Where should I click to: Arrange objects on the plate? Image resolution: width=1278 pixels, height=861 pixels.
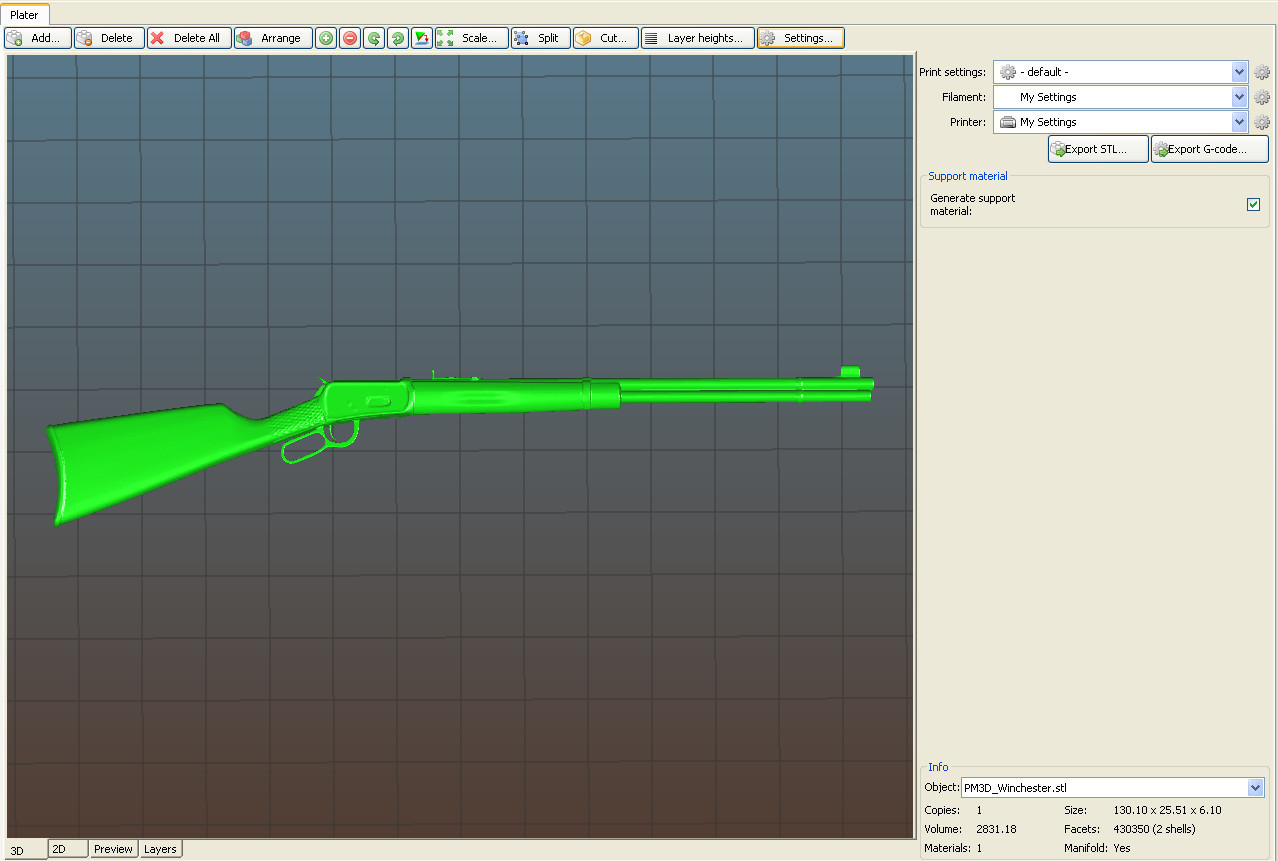pos(273,38)
